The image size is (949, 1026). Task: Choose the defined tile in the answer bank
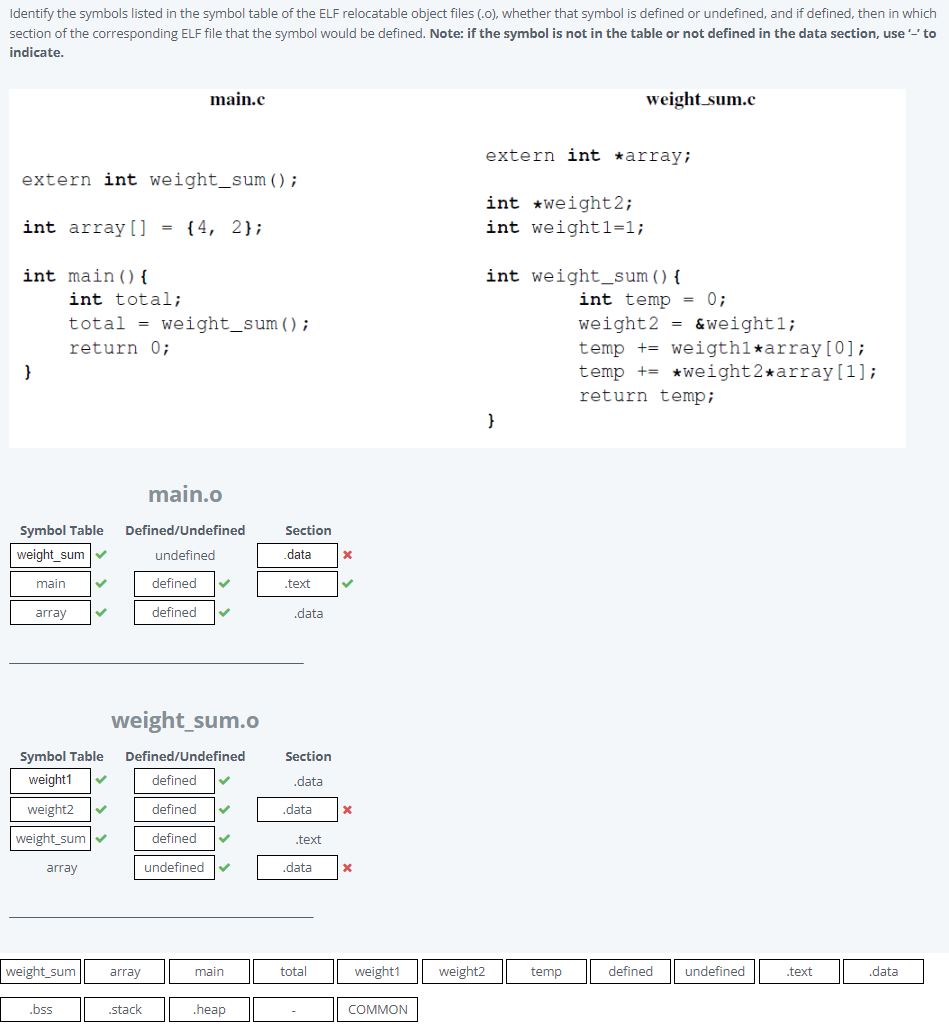[x=630, y=972]
